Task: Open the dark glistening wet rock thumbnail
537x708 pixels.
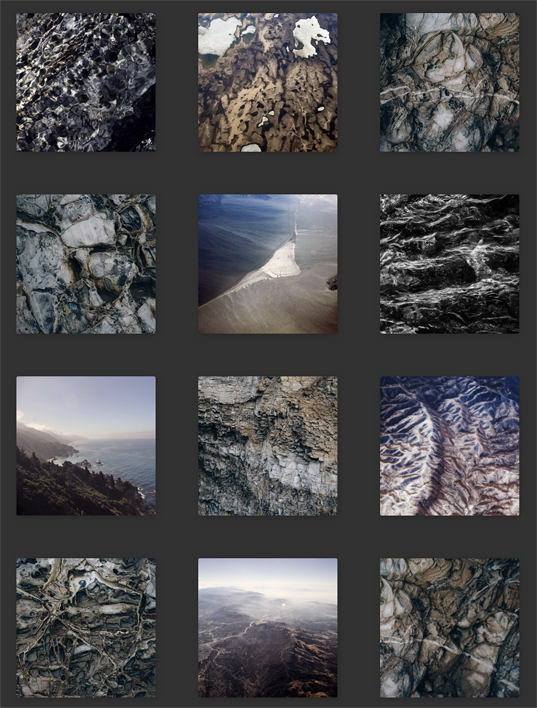Action: pyautogui.click(x=86, y=82)
